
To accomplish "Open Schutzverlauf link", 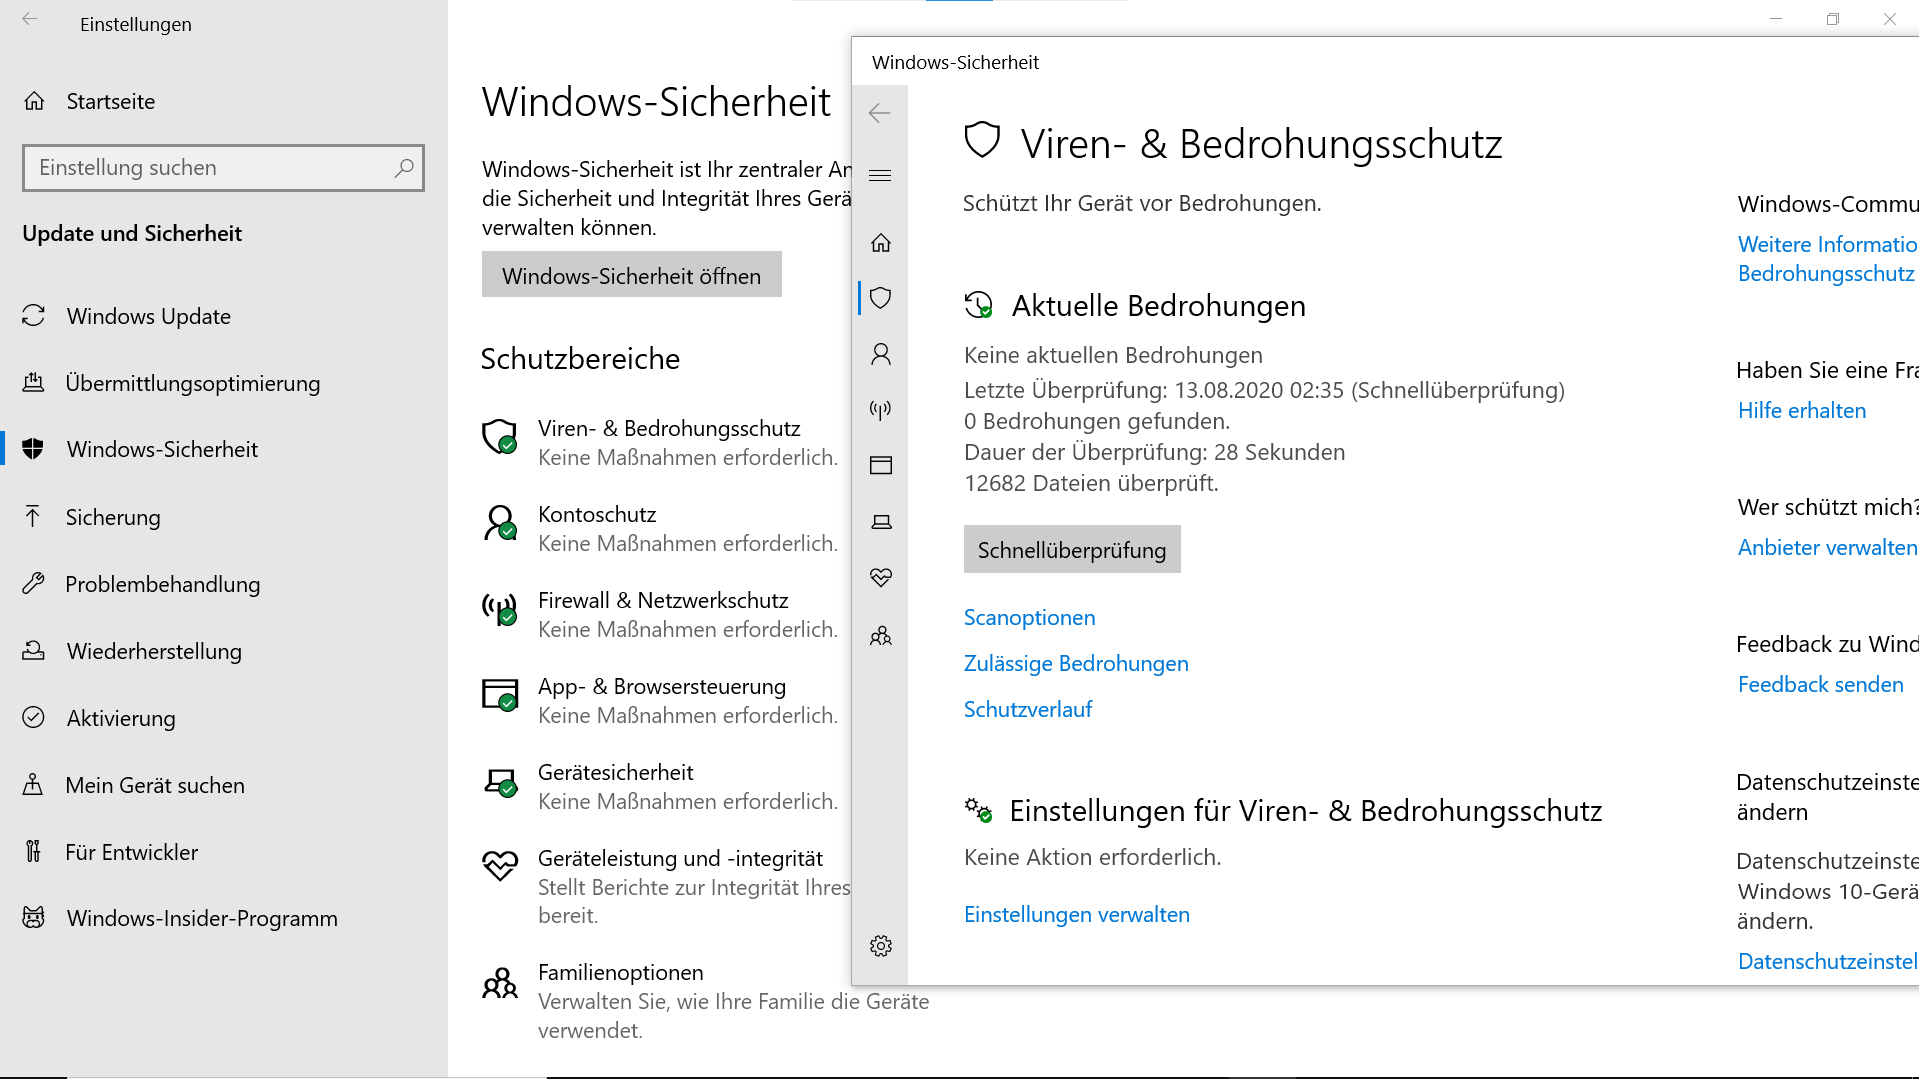I will pos(1027,709).
